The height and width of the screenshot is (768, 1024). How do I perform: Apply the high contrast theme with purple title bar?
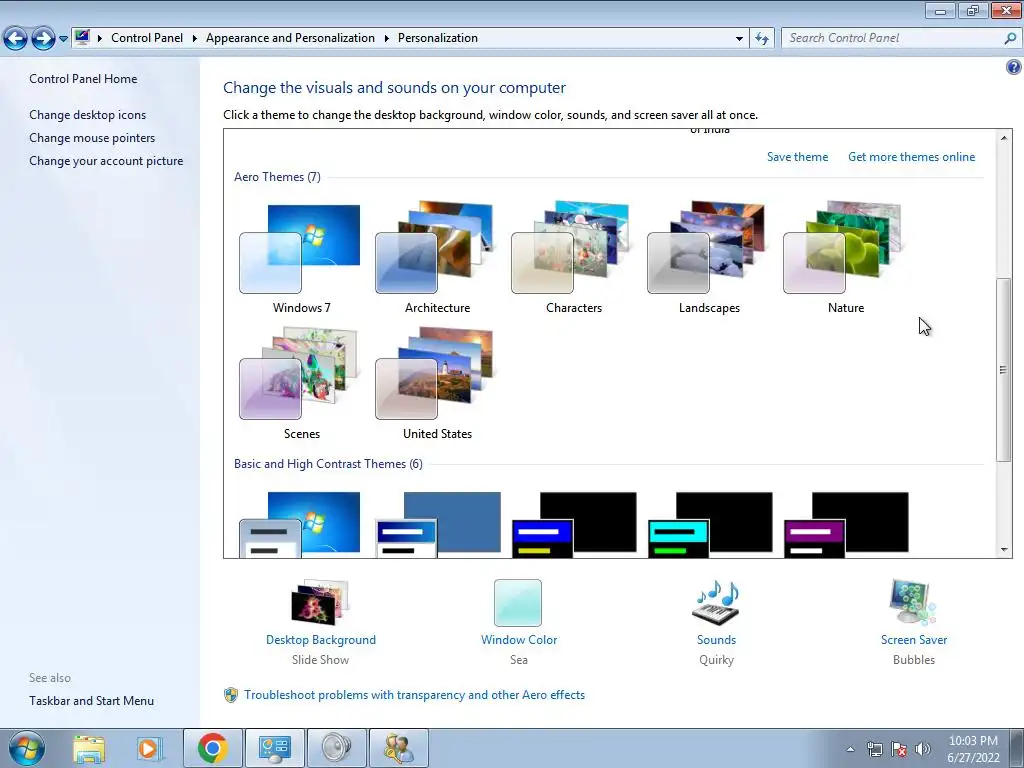tap(846, 524)
